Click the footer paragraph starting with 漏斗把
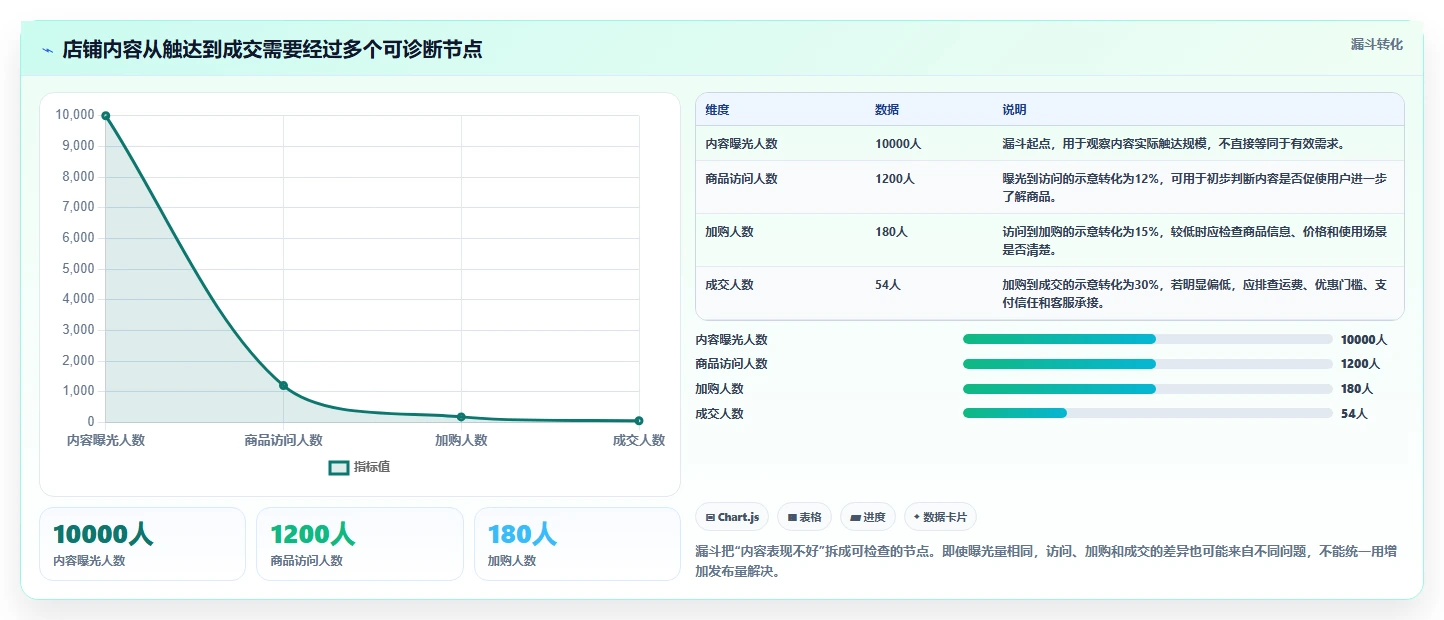The width and height of the screenshot is (1444, 620). (1046, 562)
